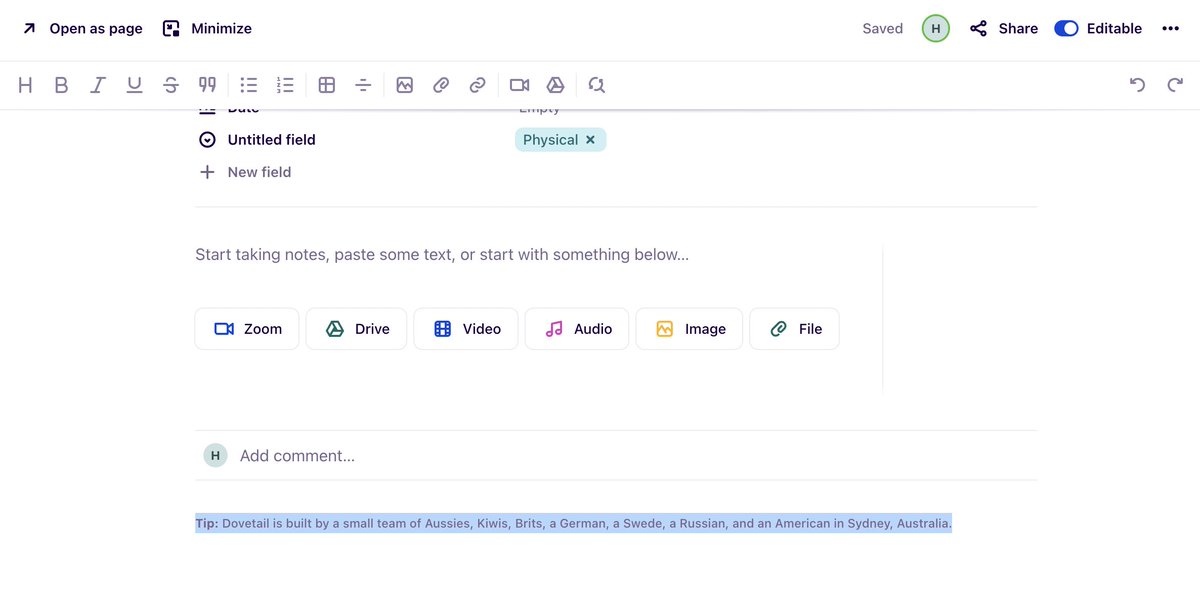Remove the Physical tag
The width and height of the screenshot is (1200, 609).
590,140
